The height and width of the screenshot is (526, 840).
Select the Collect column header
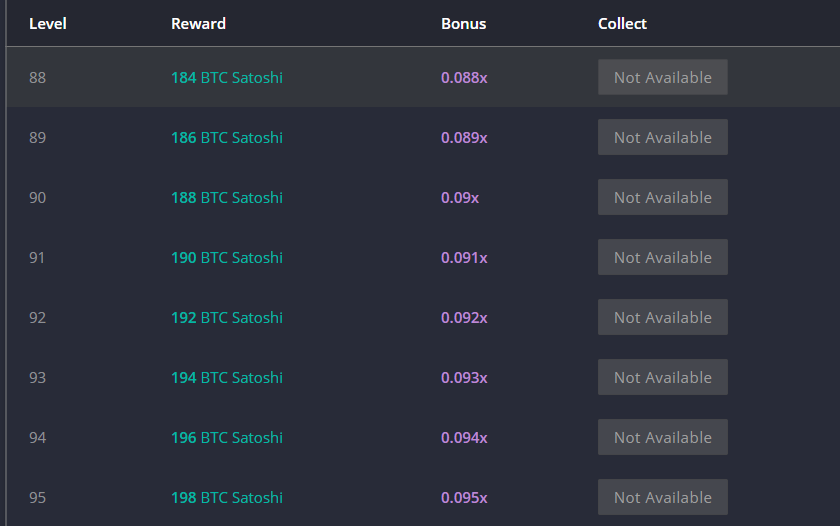622,24
